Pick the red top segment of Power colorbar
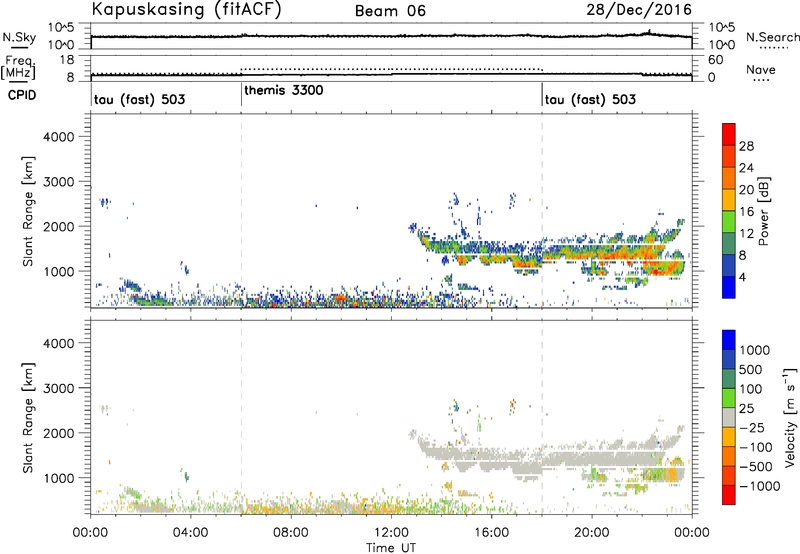The image size is (800, 554). click(729, 134)
